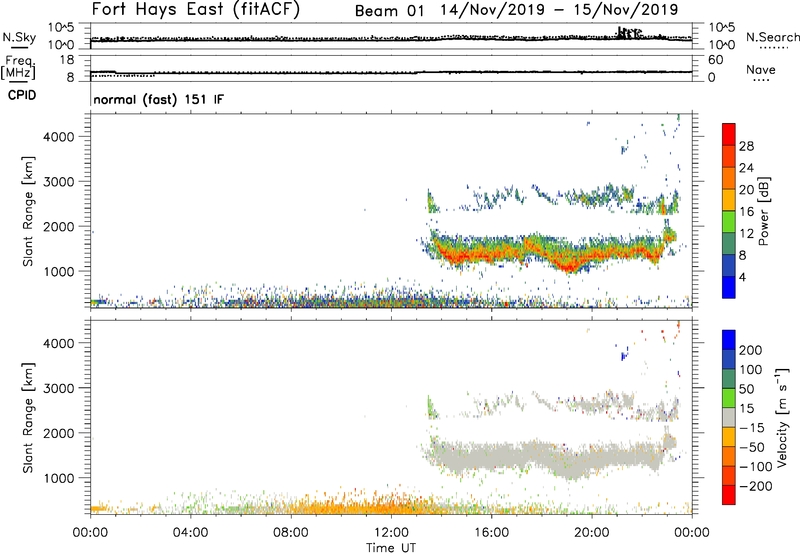800x554 pixels.
Task: Click the '04:00' time axis tick label
Action: tap(190, 533)
